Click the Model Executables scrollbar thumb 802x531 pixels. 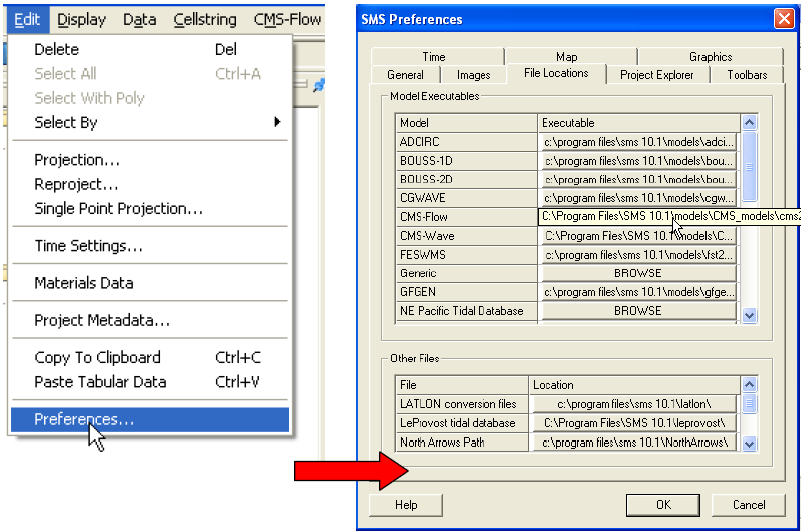coord(749,166)
